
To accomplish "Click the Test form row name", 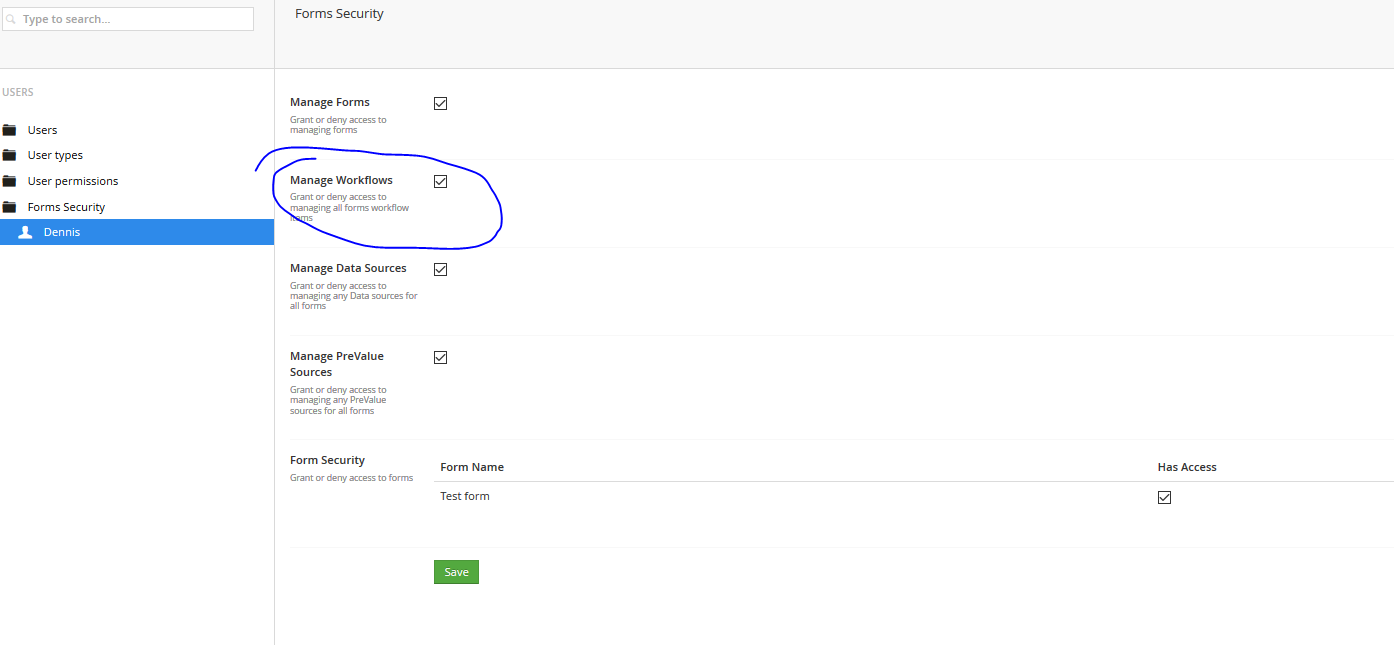I will 465,496.
